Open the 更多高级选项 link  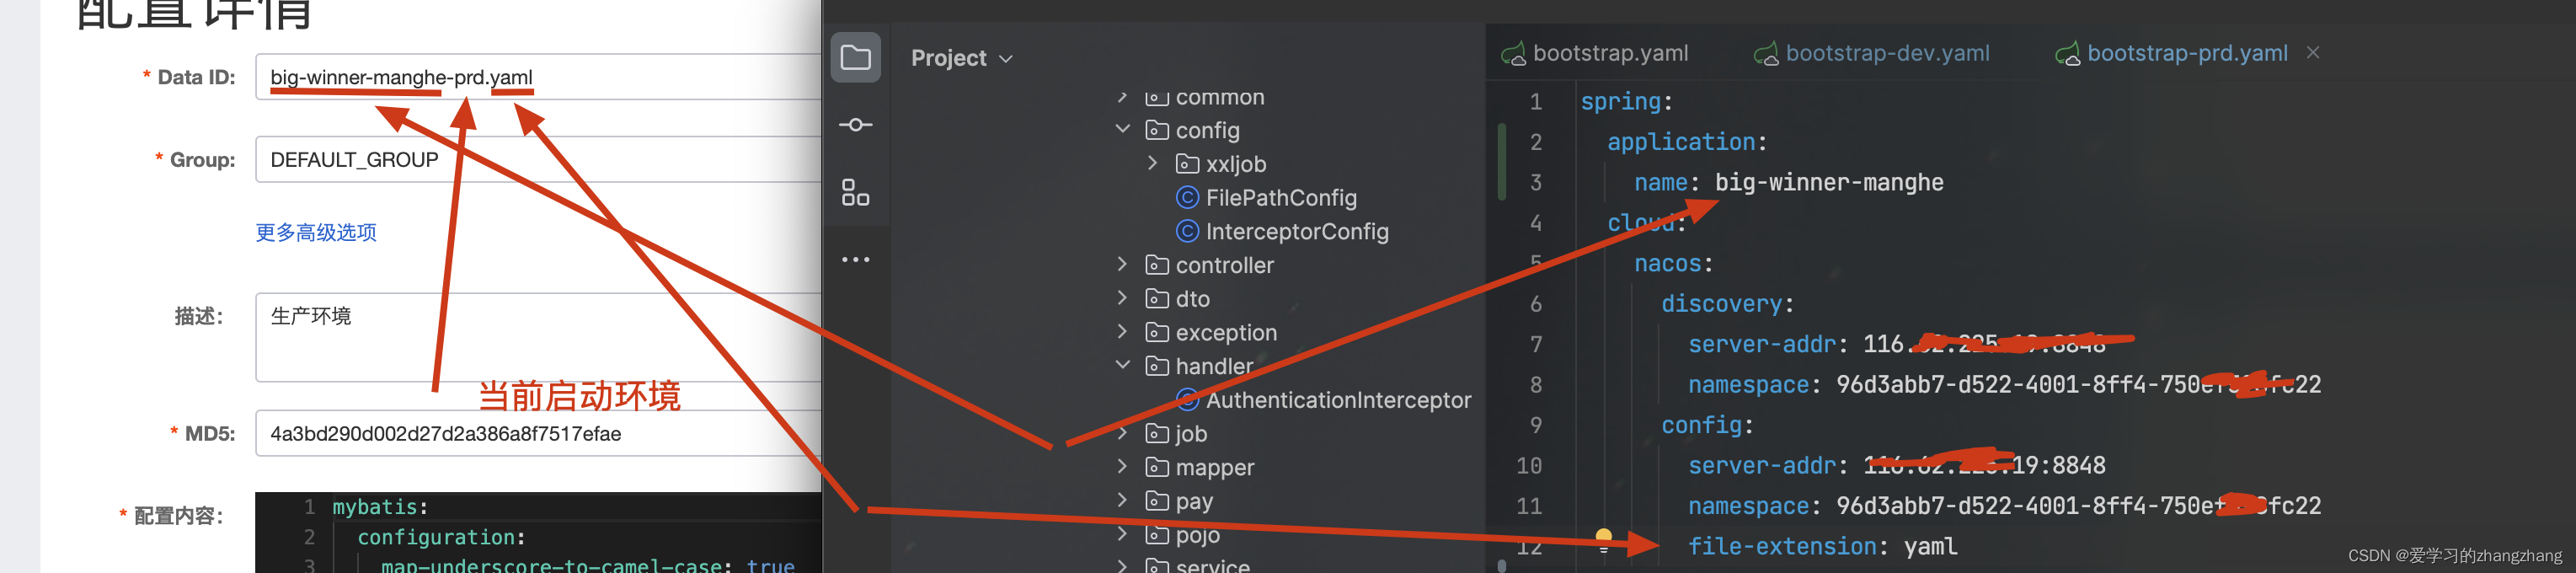coord(315,231)
